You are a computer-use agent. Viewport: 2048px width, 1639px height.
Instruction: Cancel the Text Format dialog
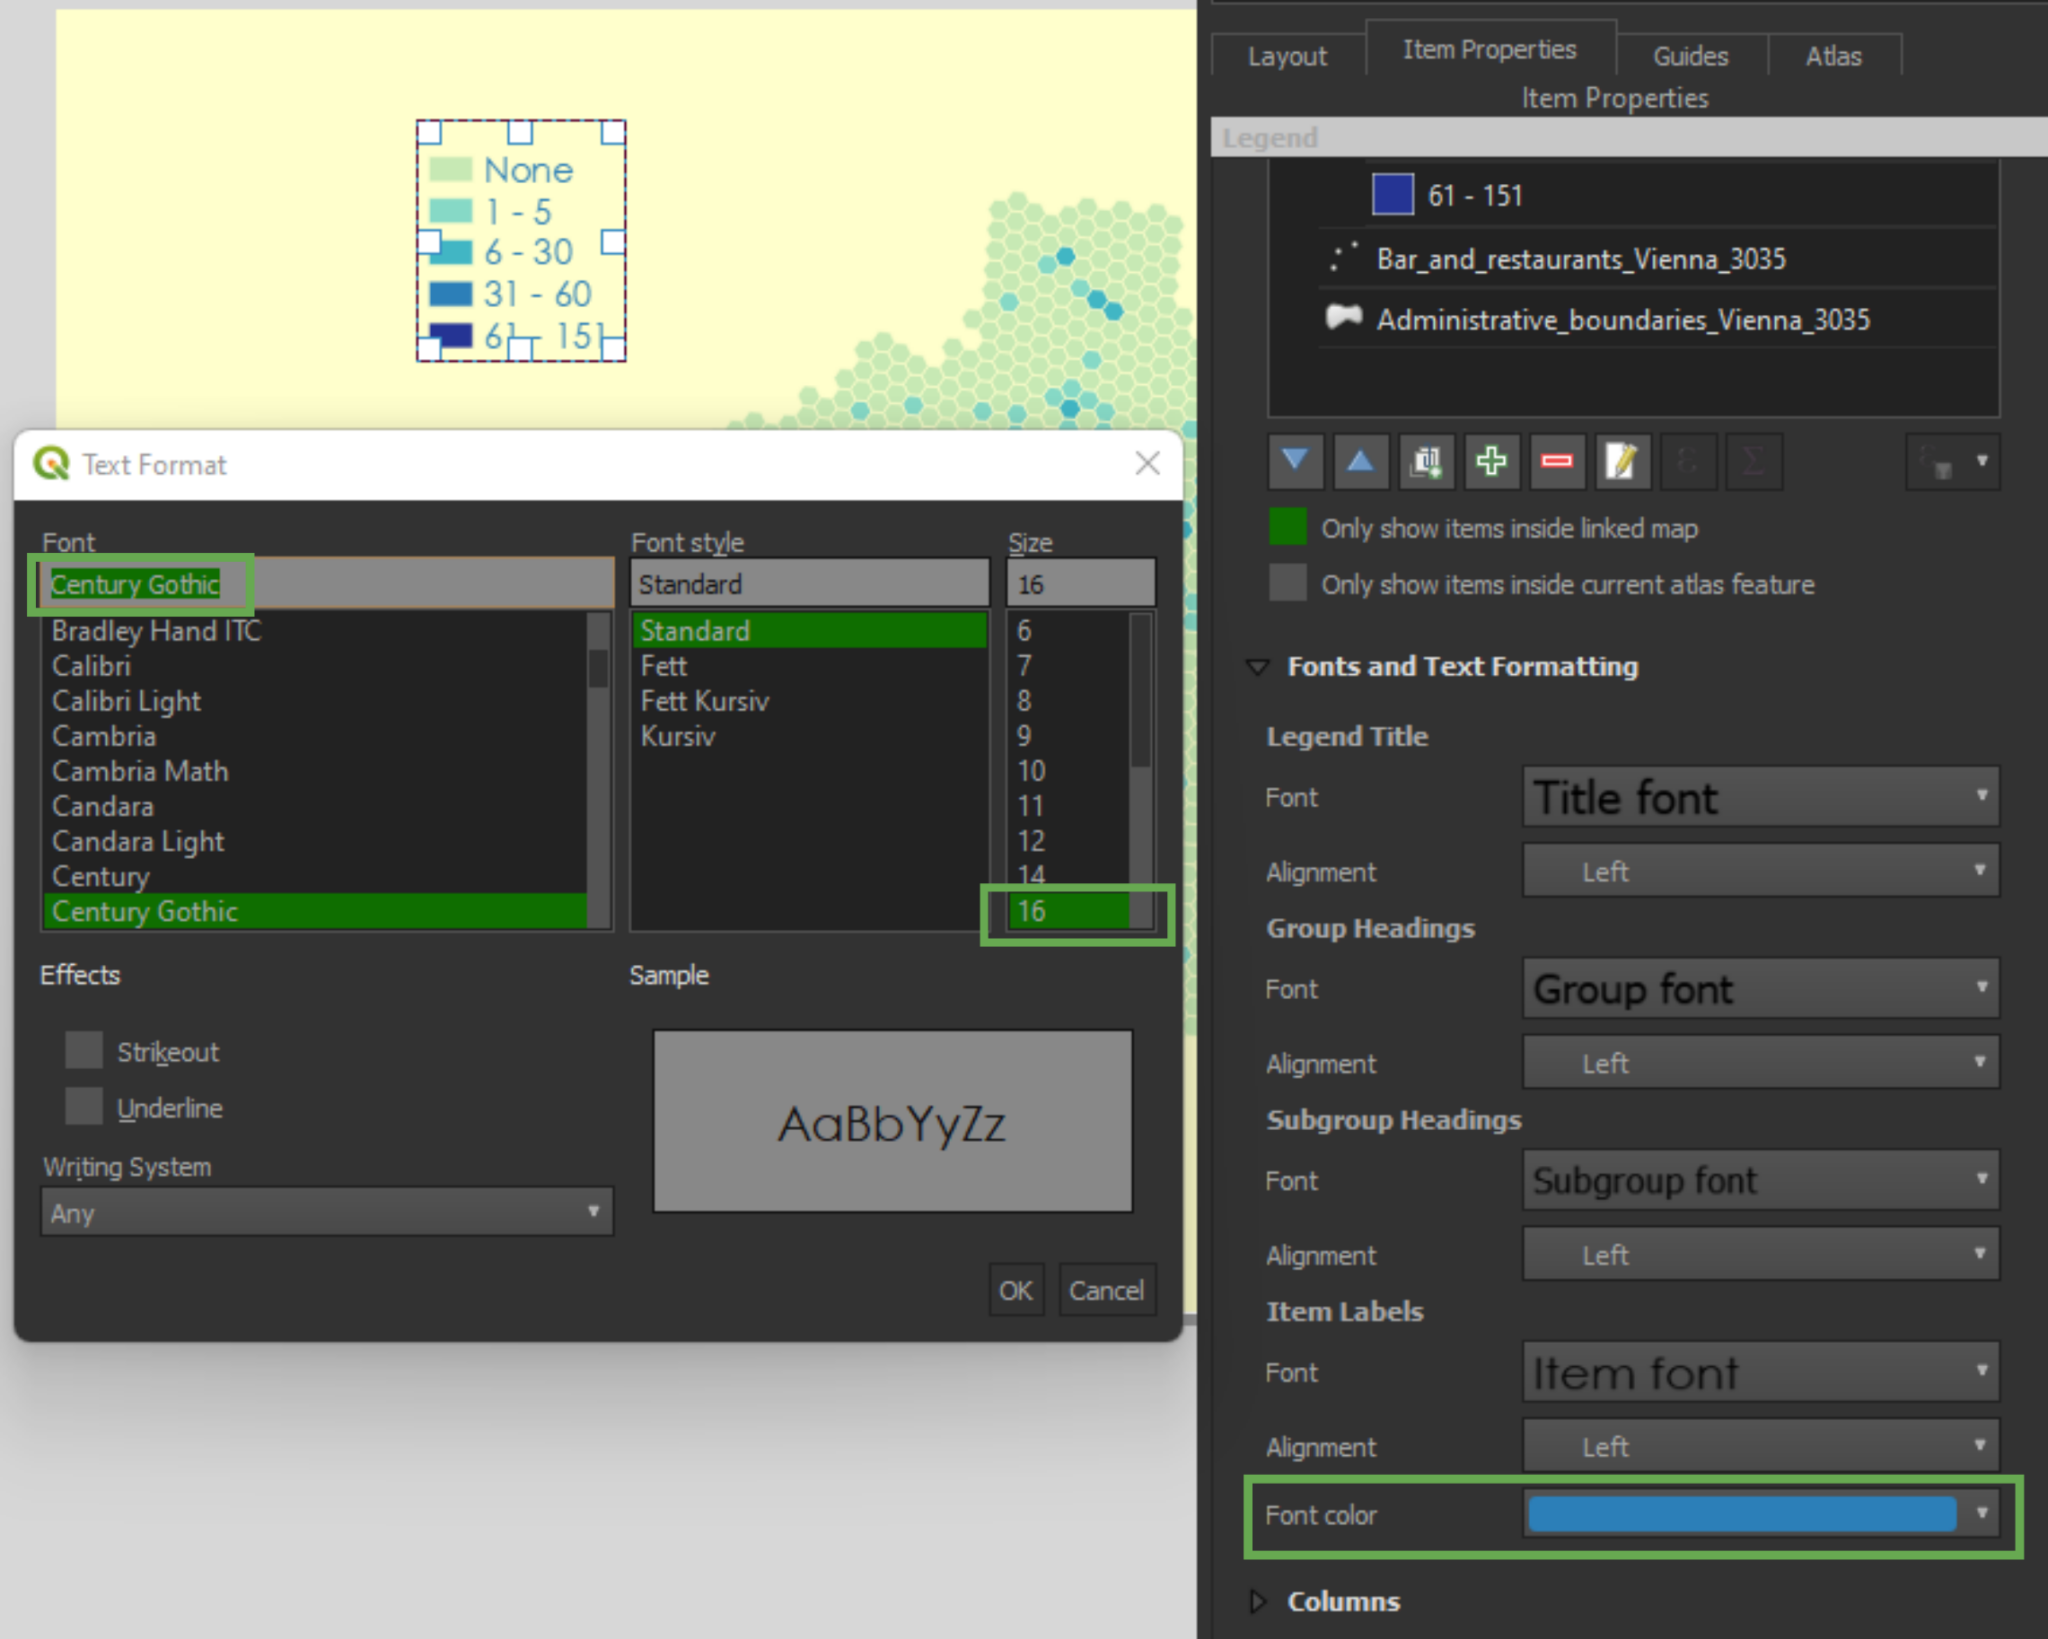pos(1106,1290)
